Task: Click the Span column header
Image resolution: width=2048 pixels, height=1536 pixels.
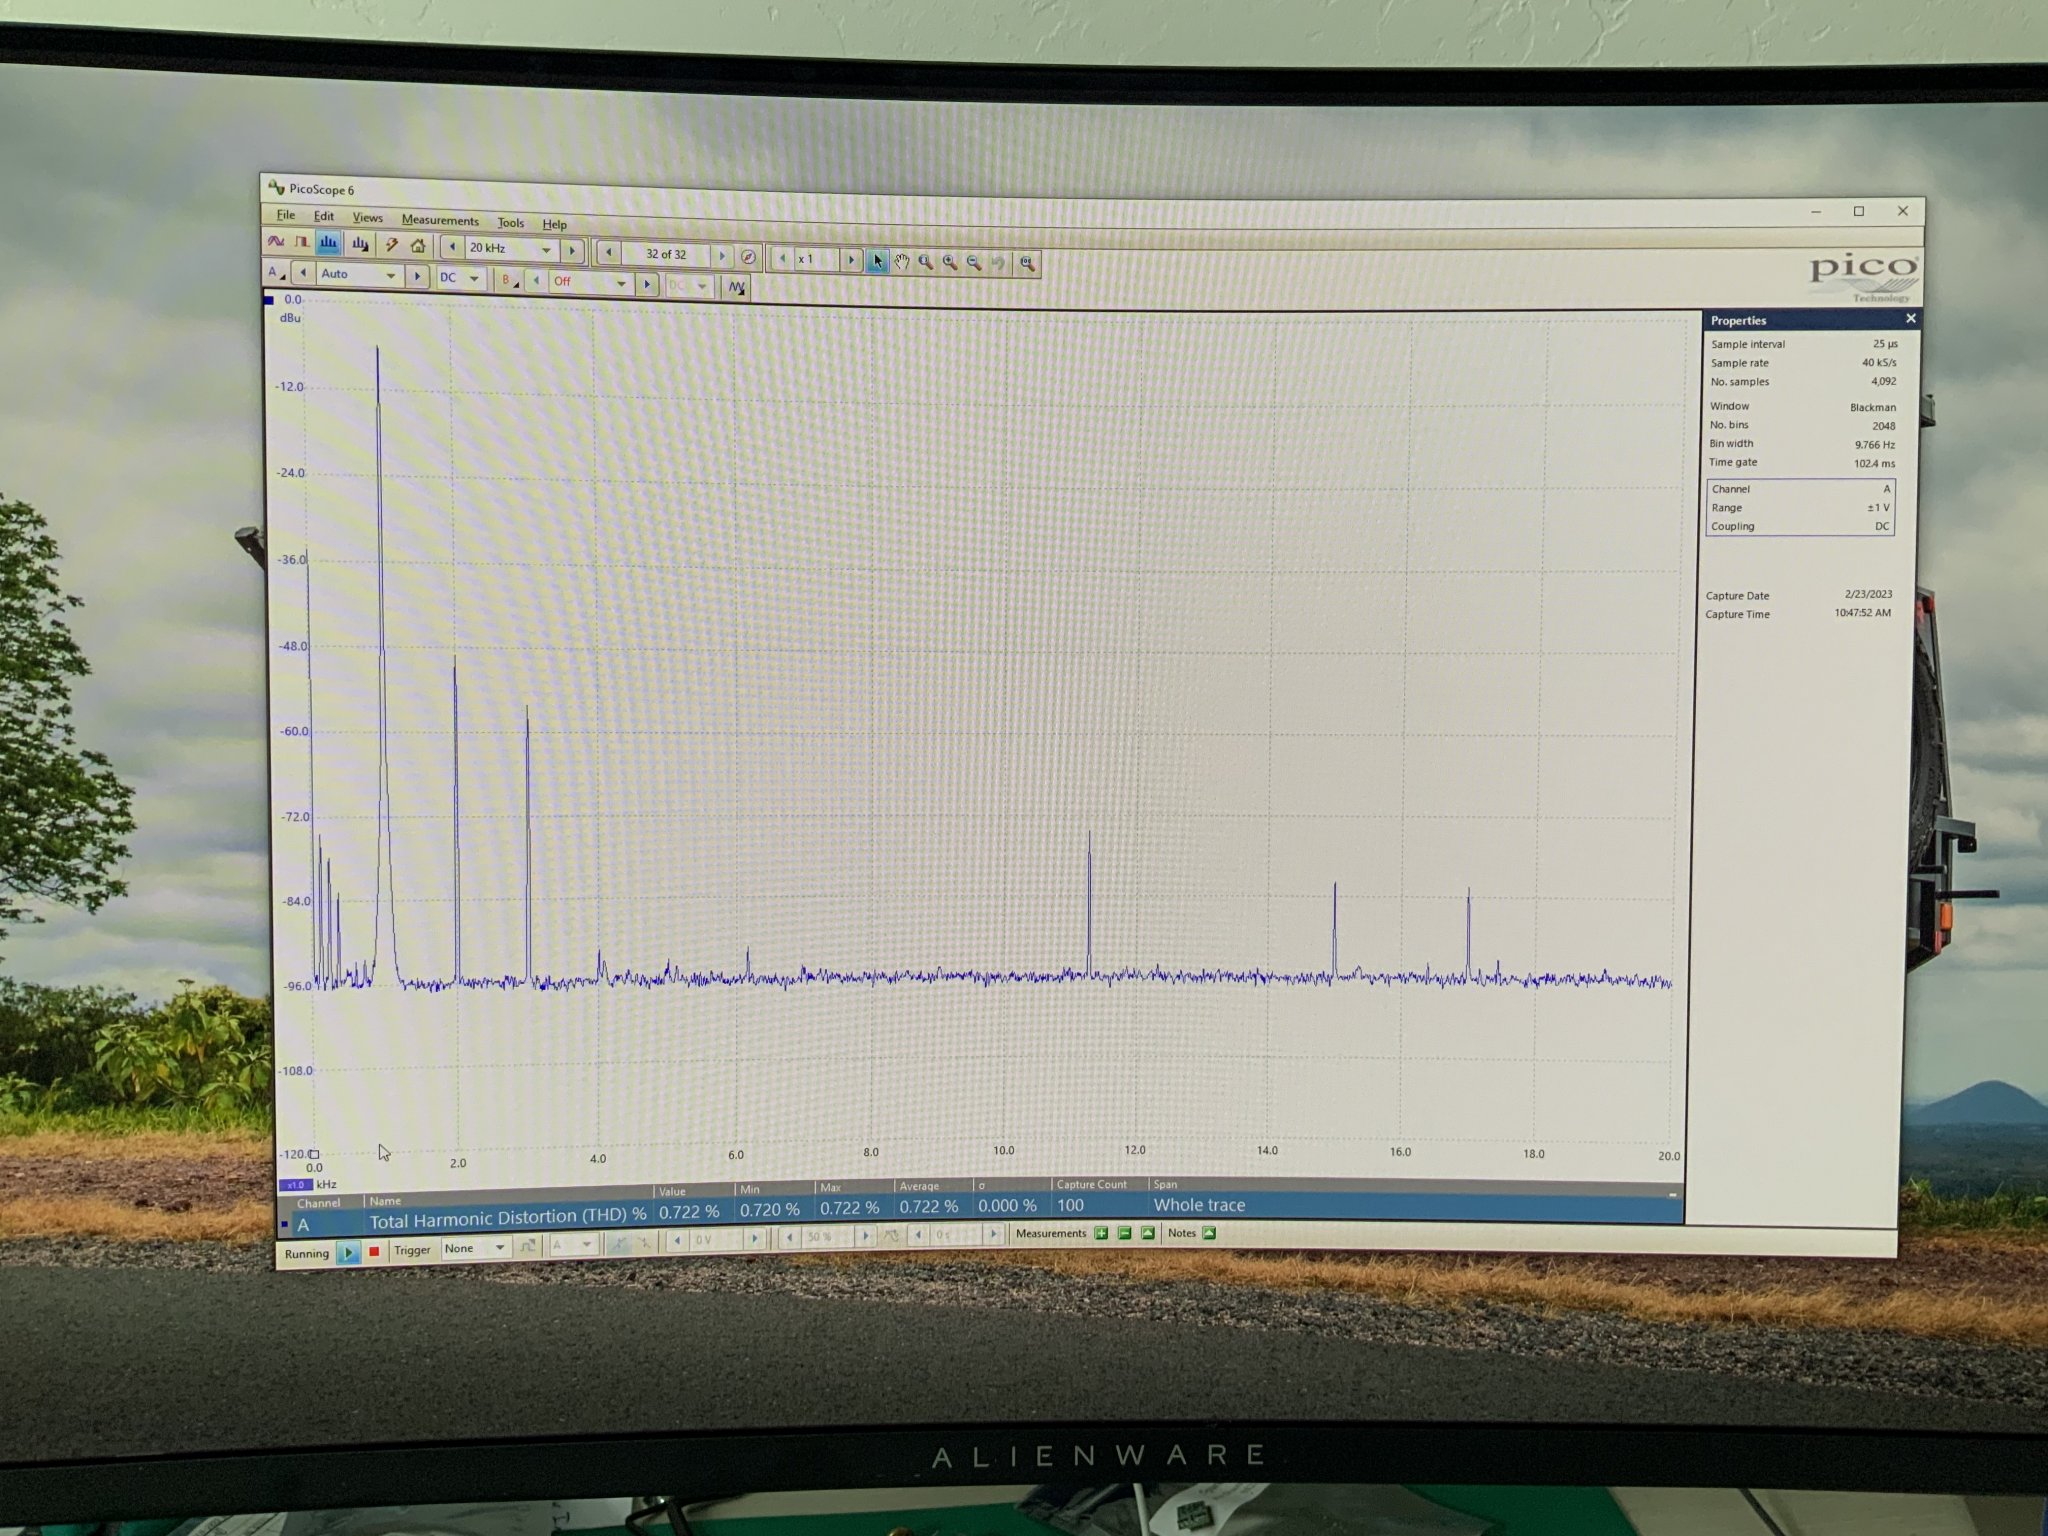Action: click(1165, 1184)
